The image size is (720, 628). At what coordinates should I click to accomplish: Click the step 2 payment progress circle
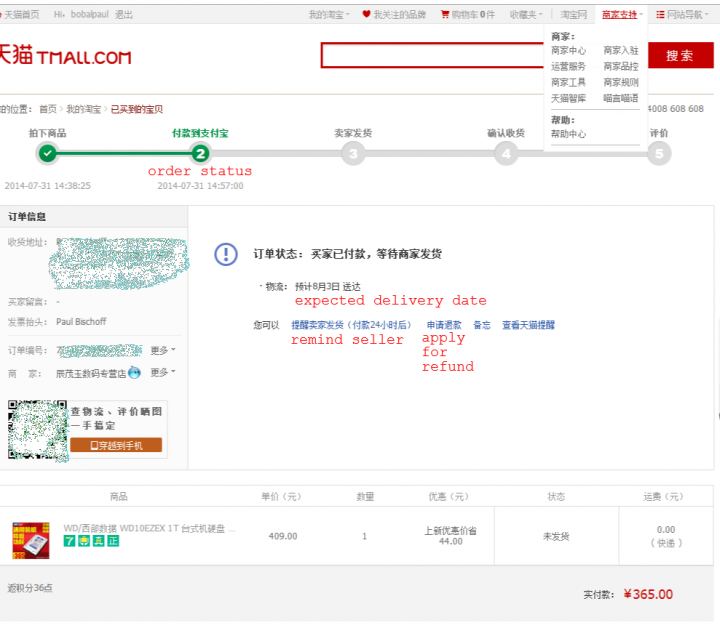tap(200, 153)
